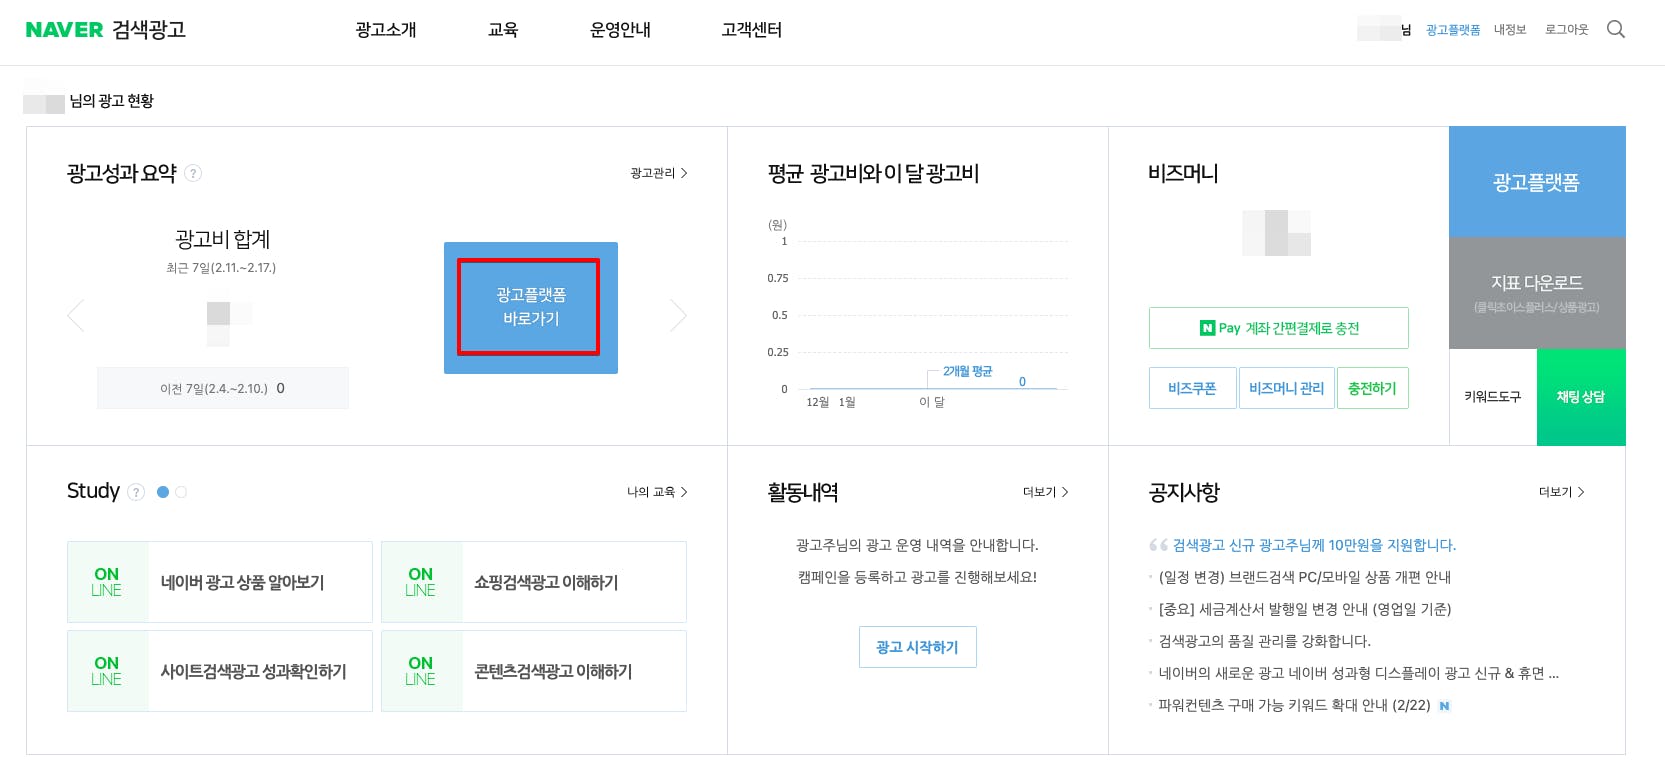The image size is (1665, 764).
Task: Click the ONLINE badge for 네이버 광고 상품 알아보기
Action: (107, 582)
